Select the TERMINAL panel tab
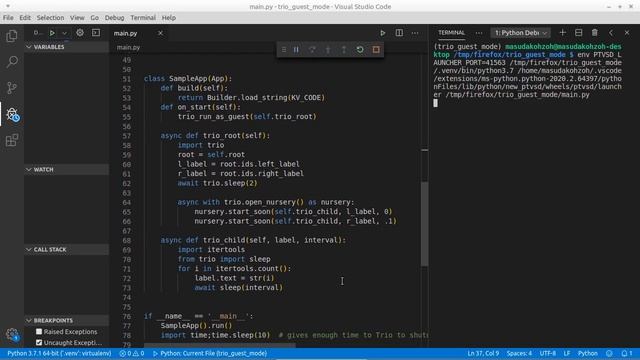 coord(451,33)
